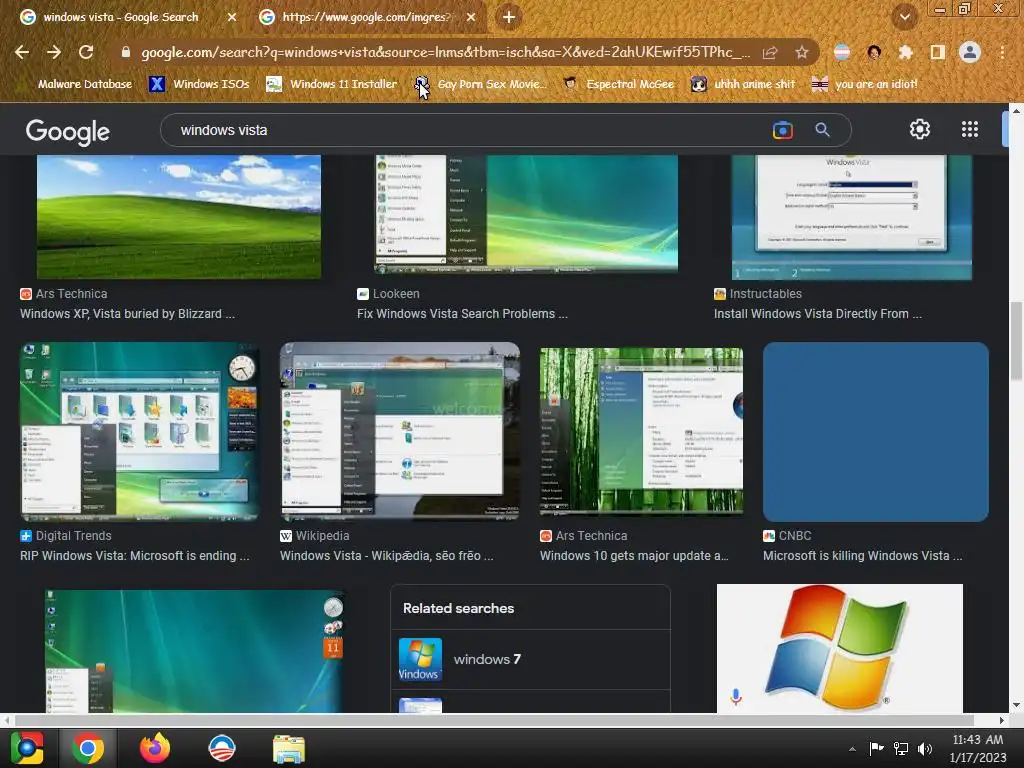
Task: Click the microphone voice search icon
Action: click(735, 697)
